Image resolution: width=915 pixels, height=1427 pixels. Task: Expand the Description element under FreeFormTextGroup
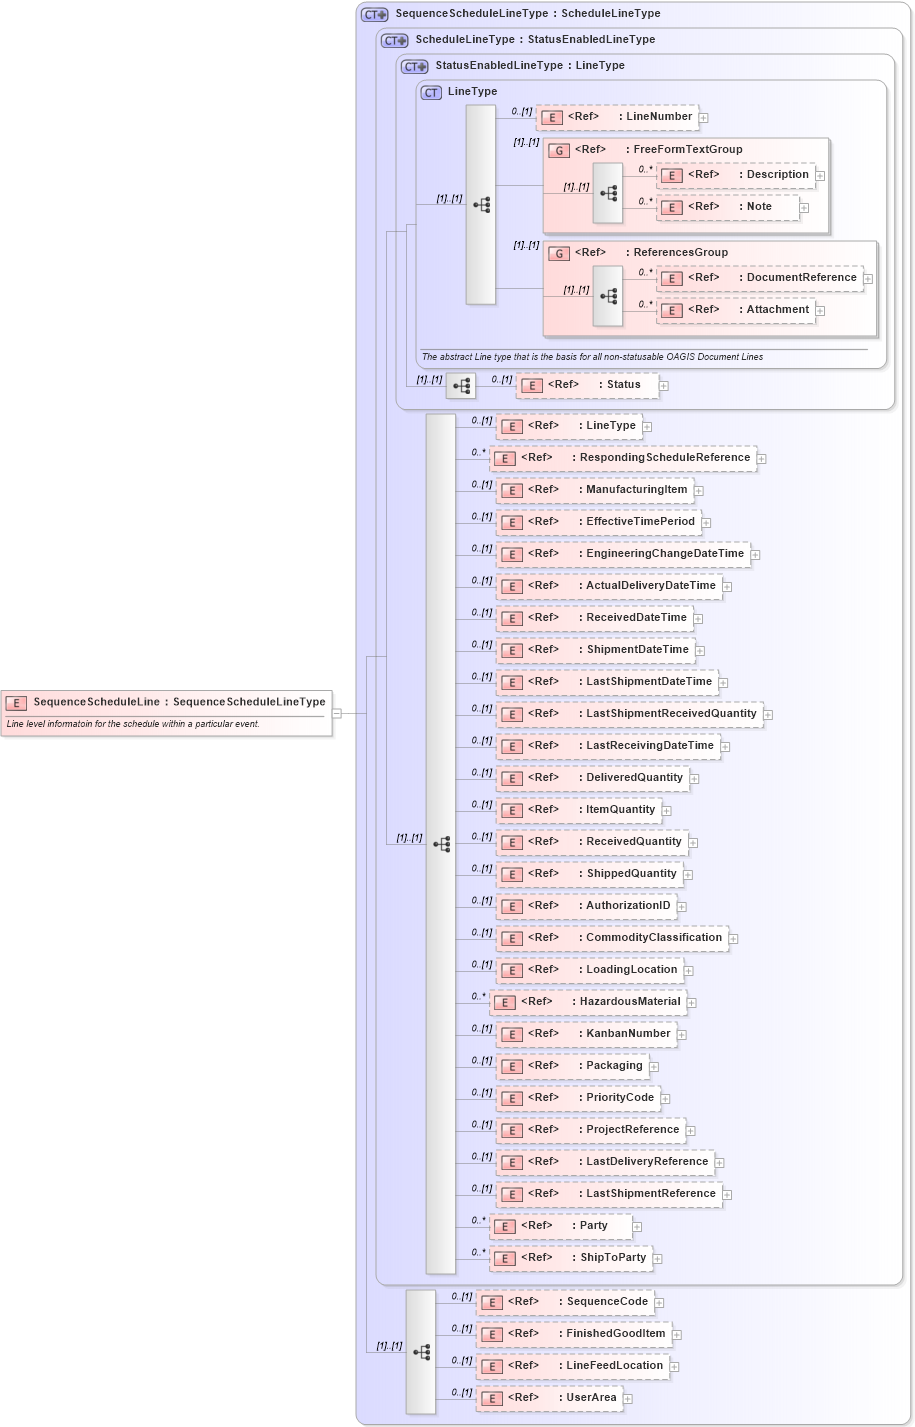[820, 175]
